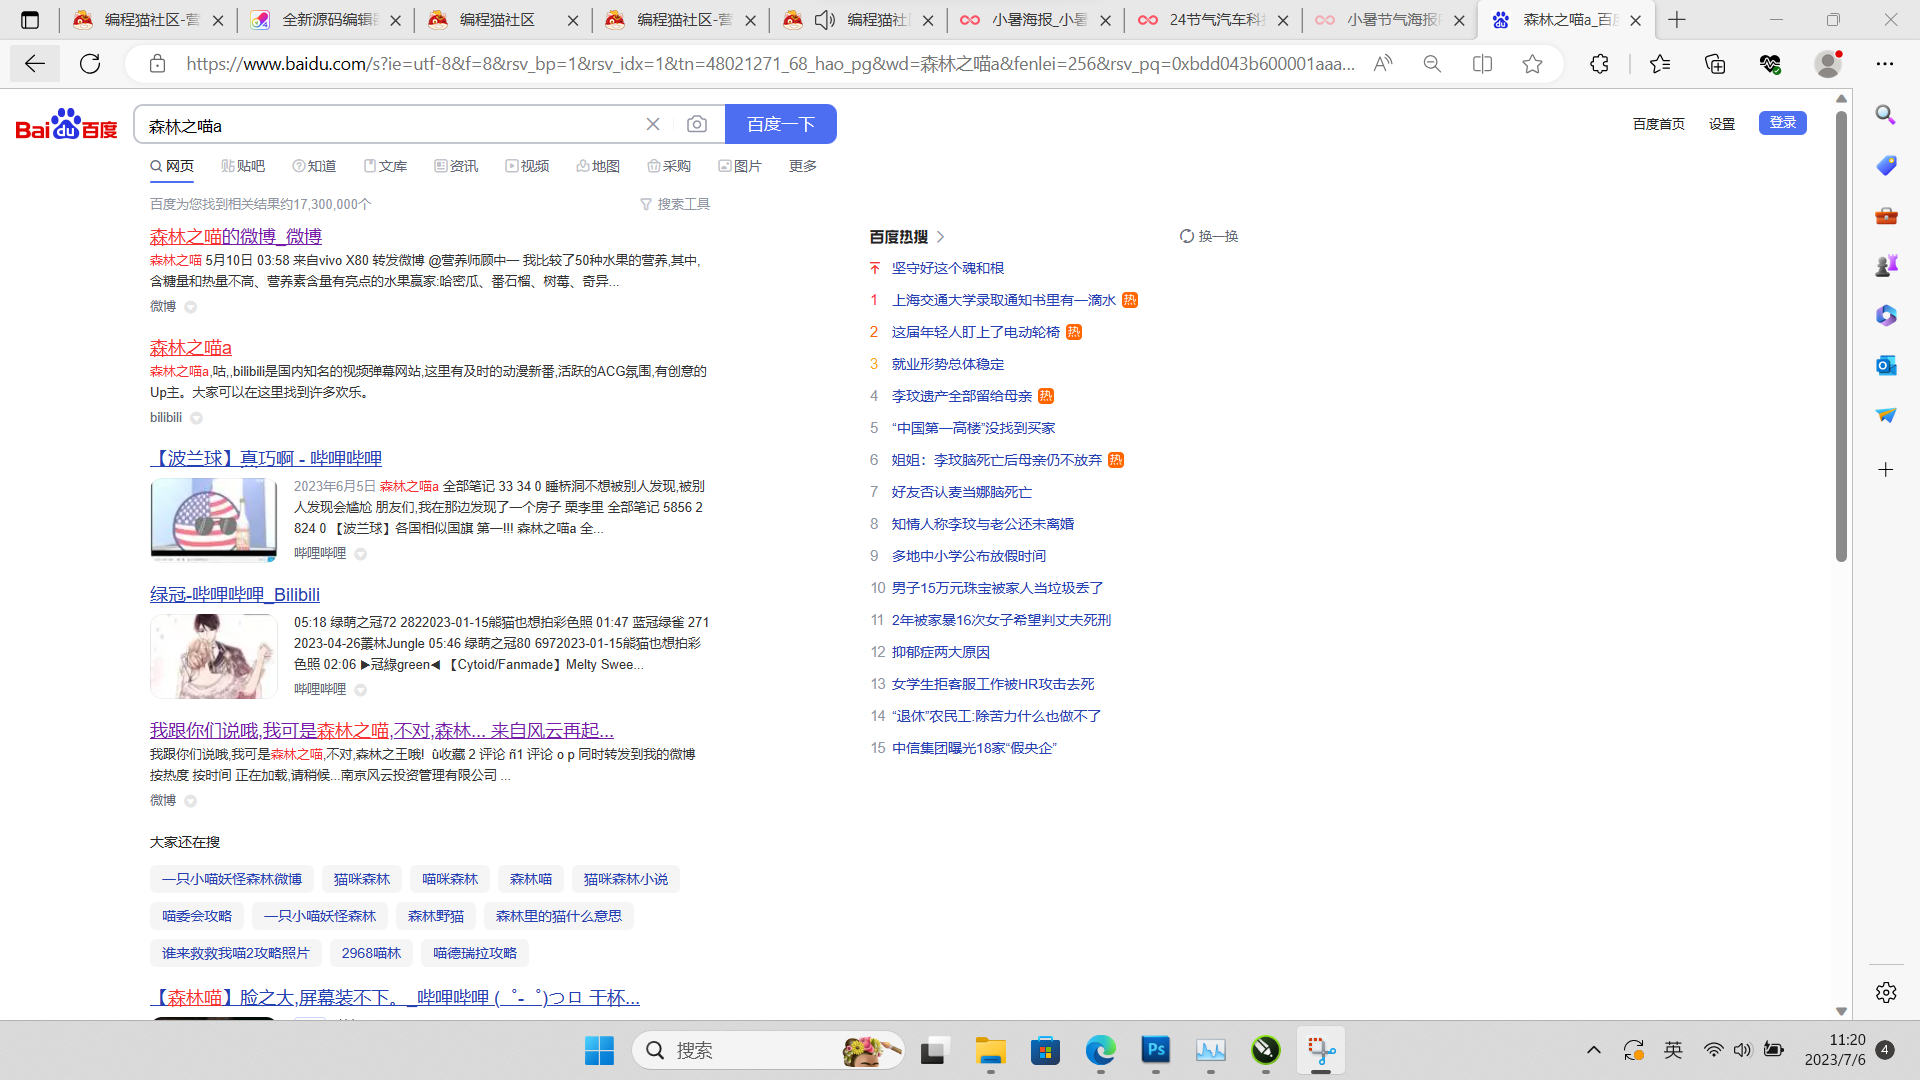Open 百度首页 link
This screenshot has width=1920, height=1080.
click(1659, 124)
